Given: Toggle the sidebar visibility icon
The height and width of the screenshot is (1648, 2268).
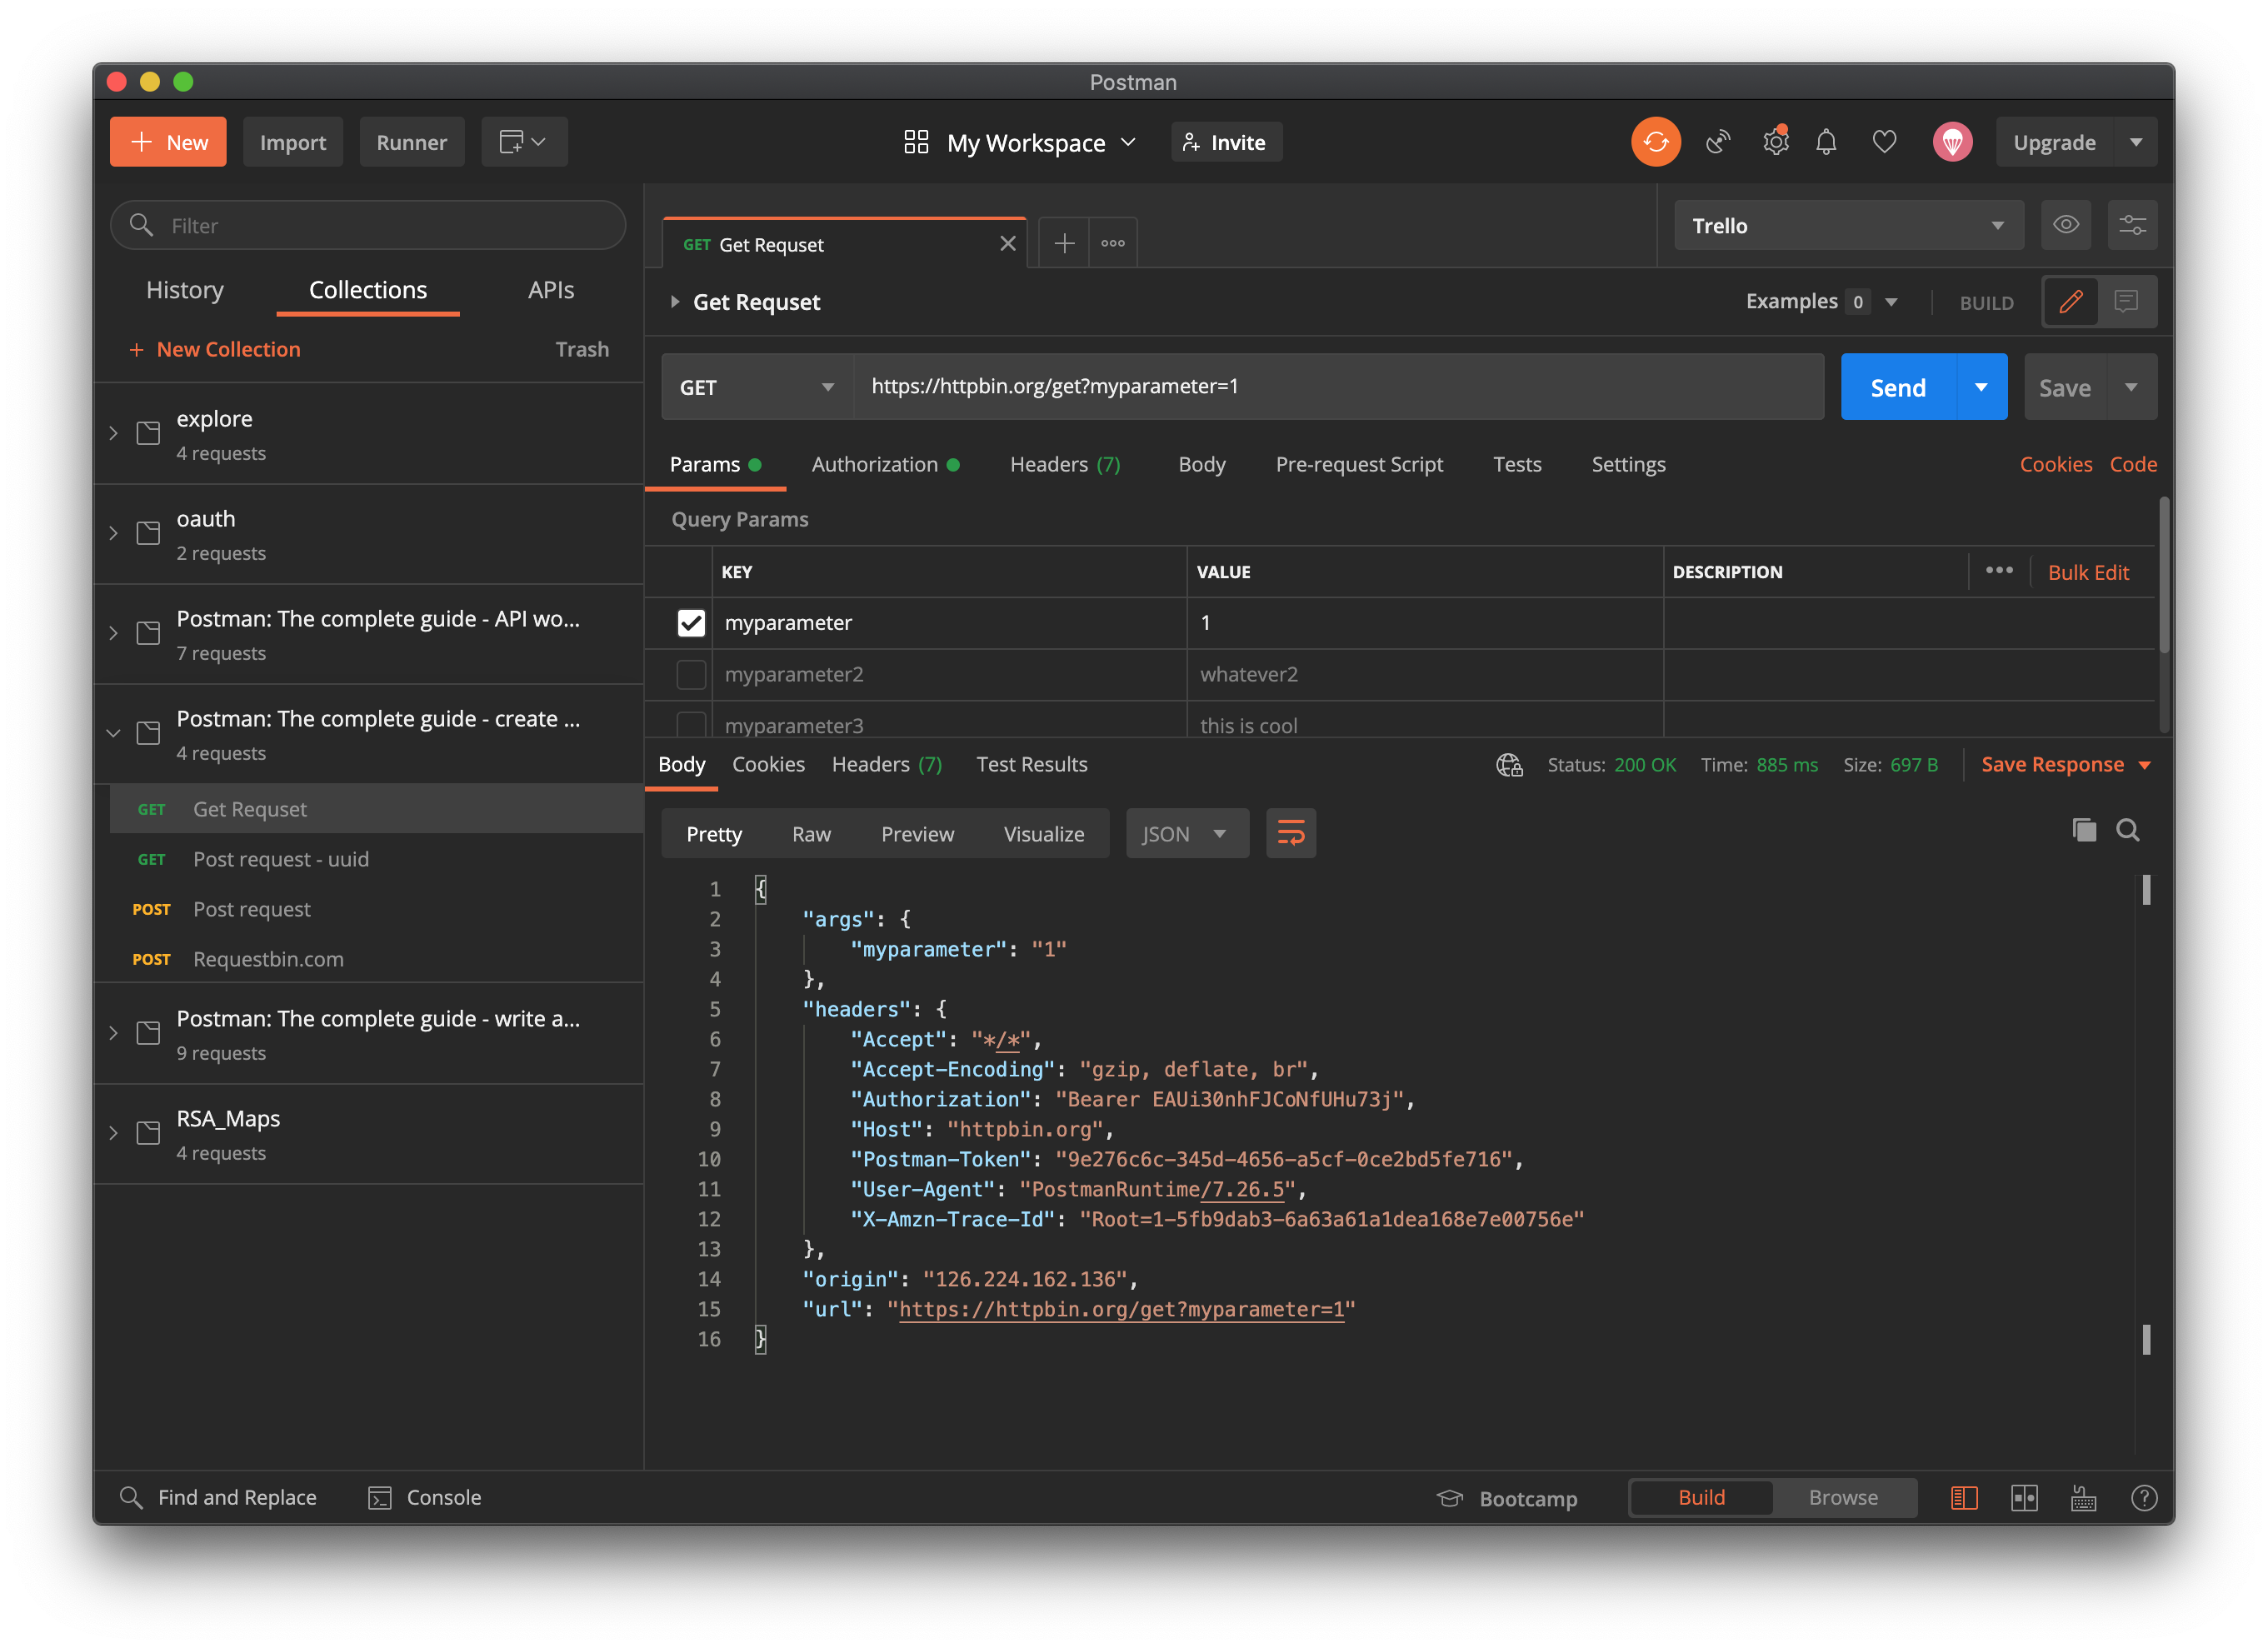Looking at the screenshot, I should (1964, 1497).
